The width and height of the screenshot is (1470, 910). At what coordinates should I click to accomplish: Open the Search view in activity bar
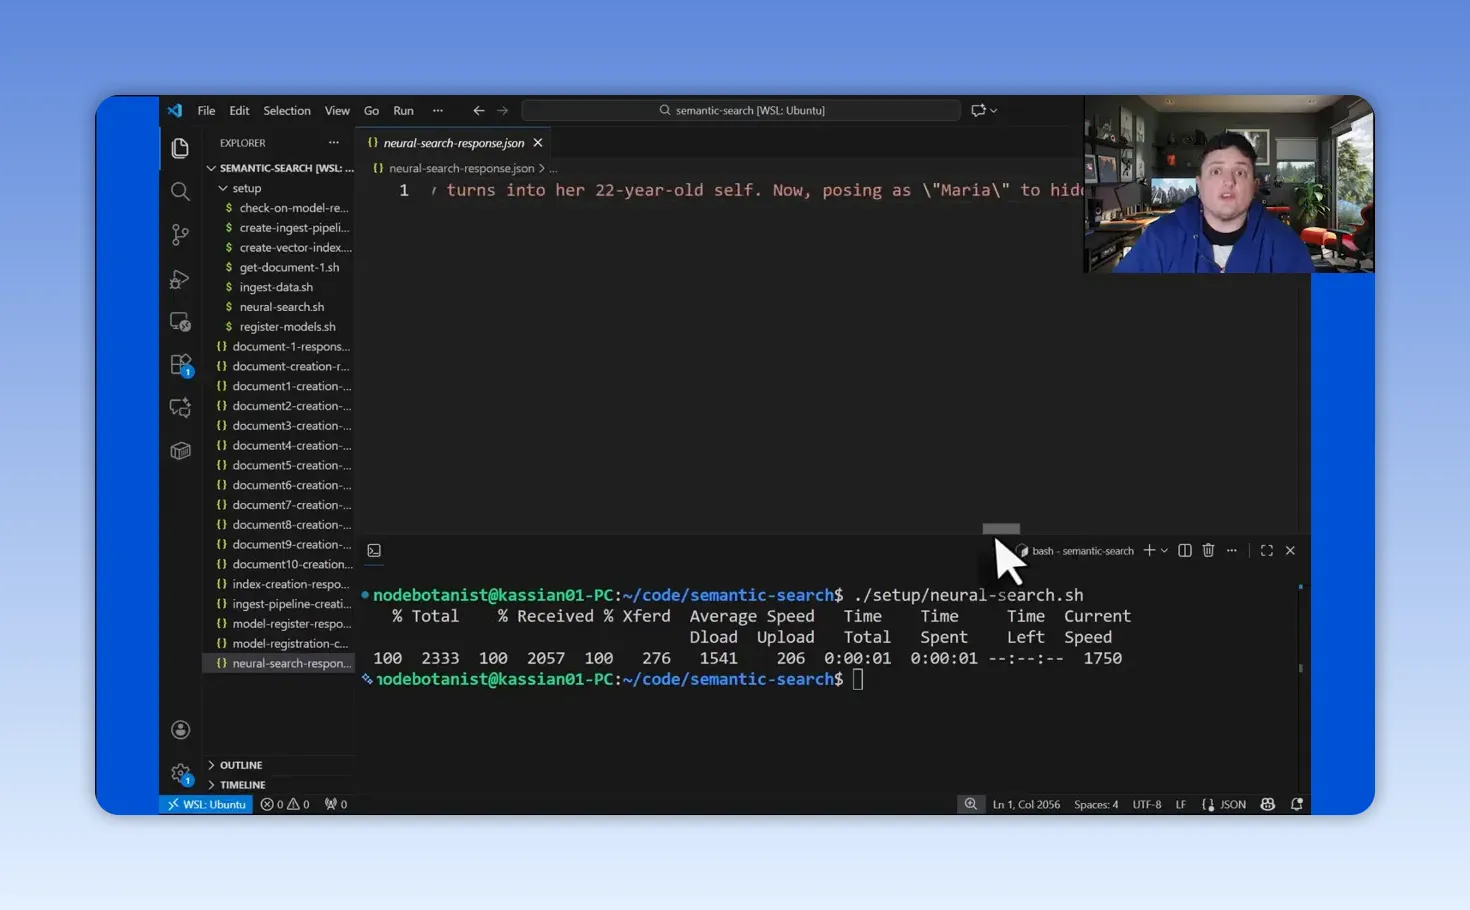click(180, 191)
